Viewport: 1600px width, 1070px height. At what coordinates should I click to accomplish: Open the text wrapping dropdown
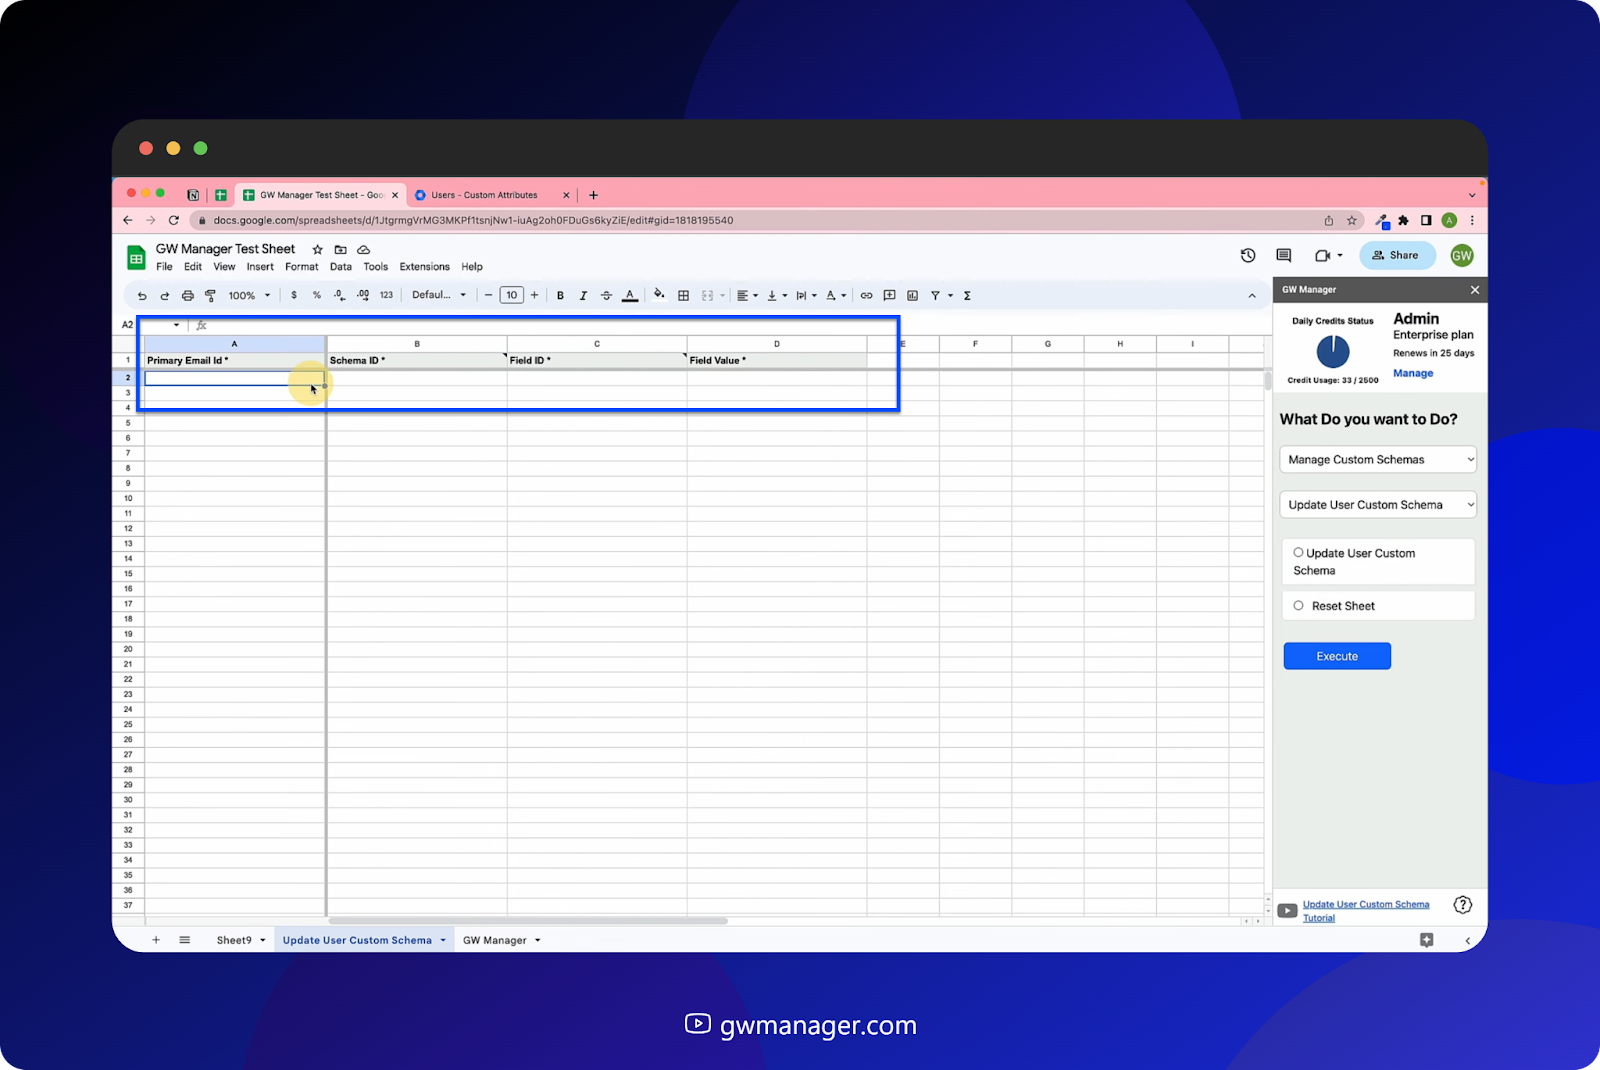[x=806, y=296]
